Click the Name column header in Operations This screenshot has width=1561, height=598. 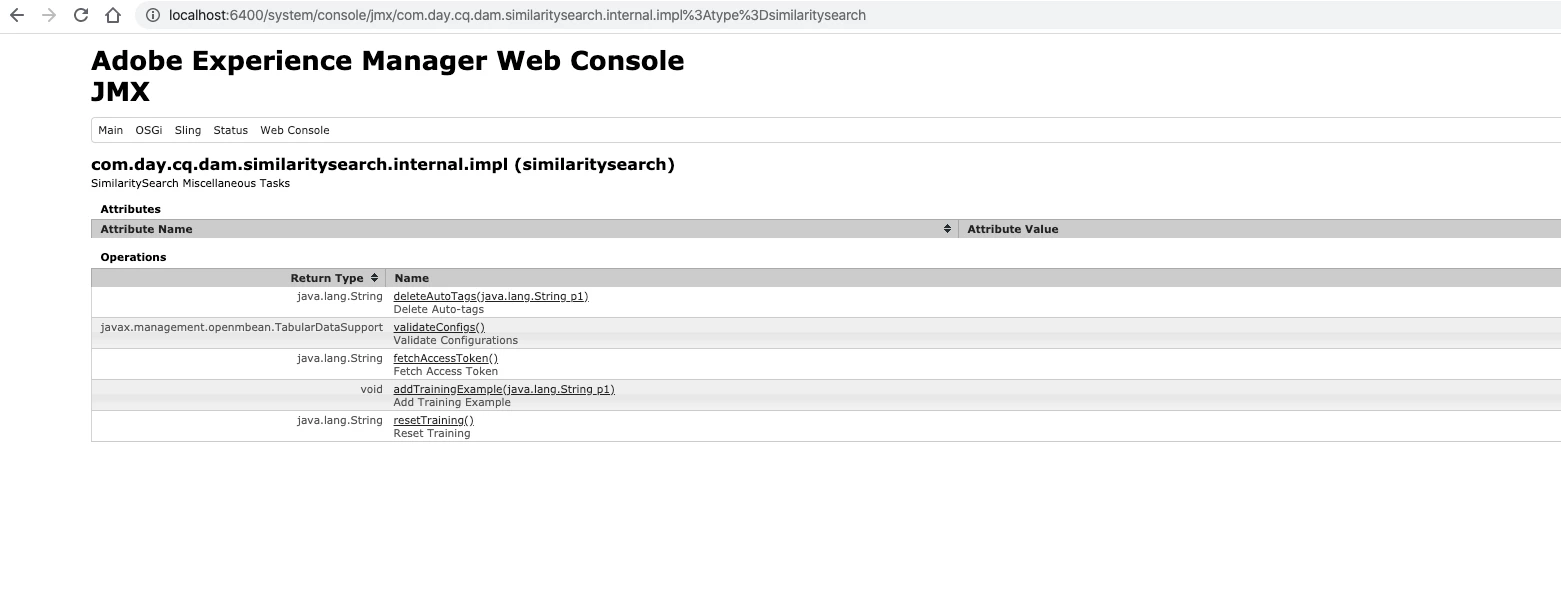[974, 278]
